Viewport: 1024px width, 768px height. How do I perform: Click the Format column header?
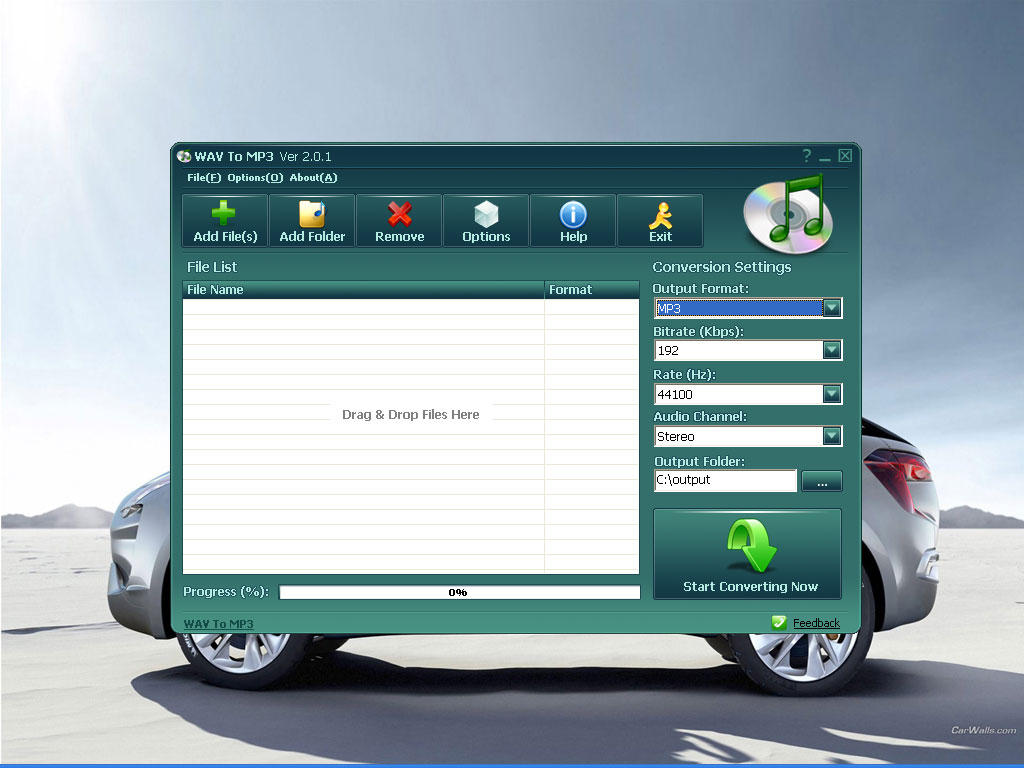tap(592, 289)
